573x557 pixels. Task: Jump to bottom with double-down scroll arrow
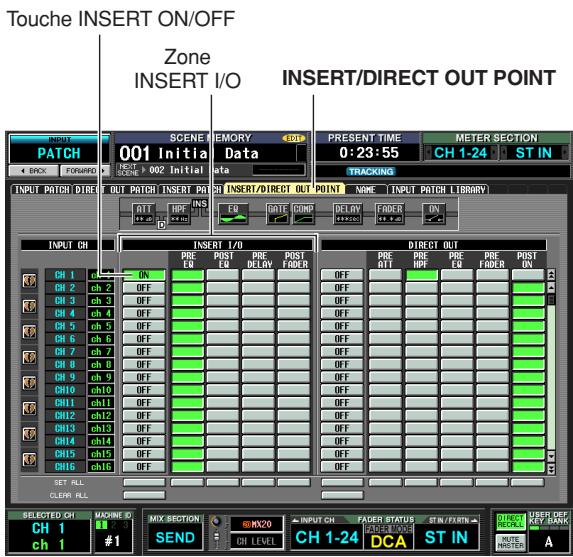point(551,468)
